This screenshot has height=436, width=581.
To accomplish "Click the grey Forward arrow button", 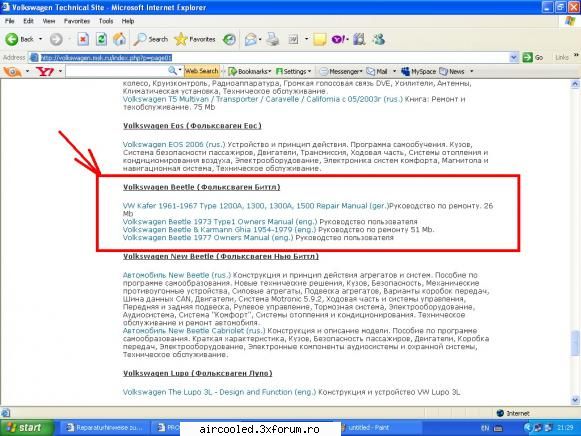I will pos(56,39).
